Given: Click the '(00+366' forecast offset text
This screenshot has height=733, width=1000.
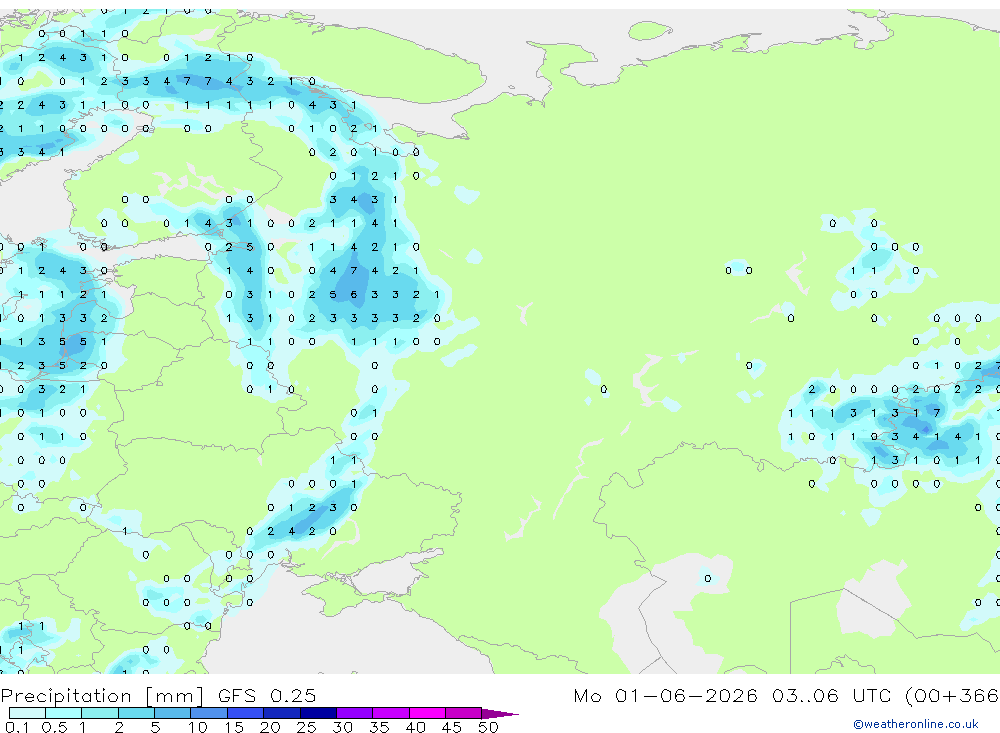Looking at the screenshot, I should (952, 695).
